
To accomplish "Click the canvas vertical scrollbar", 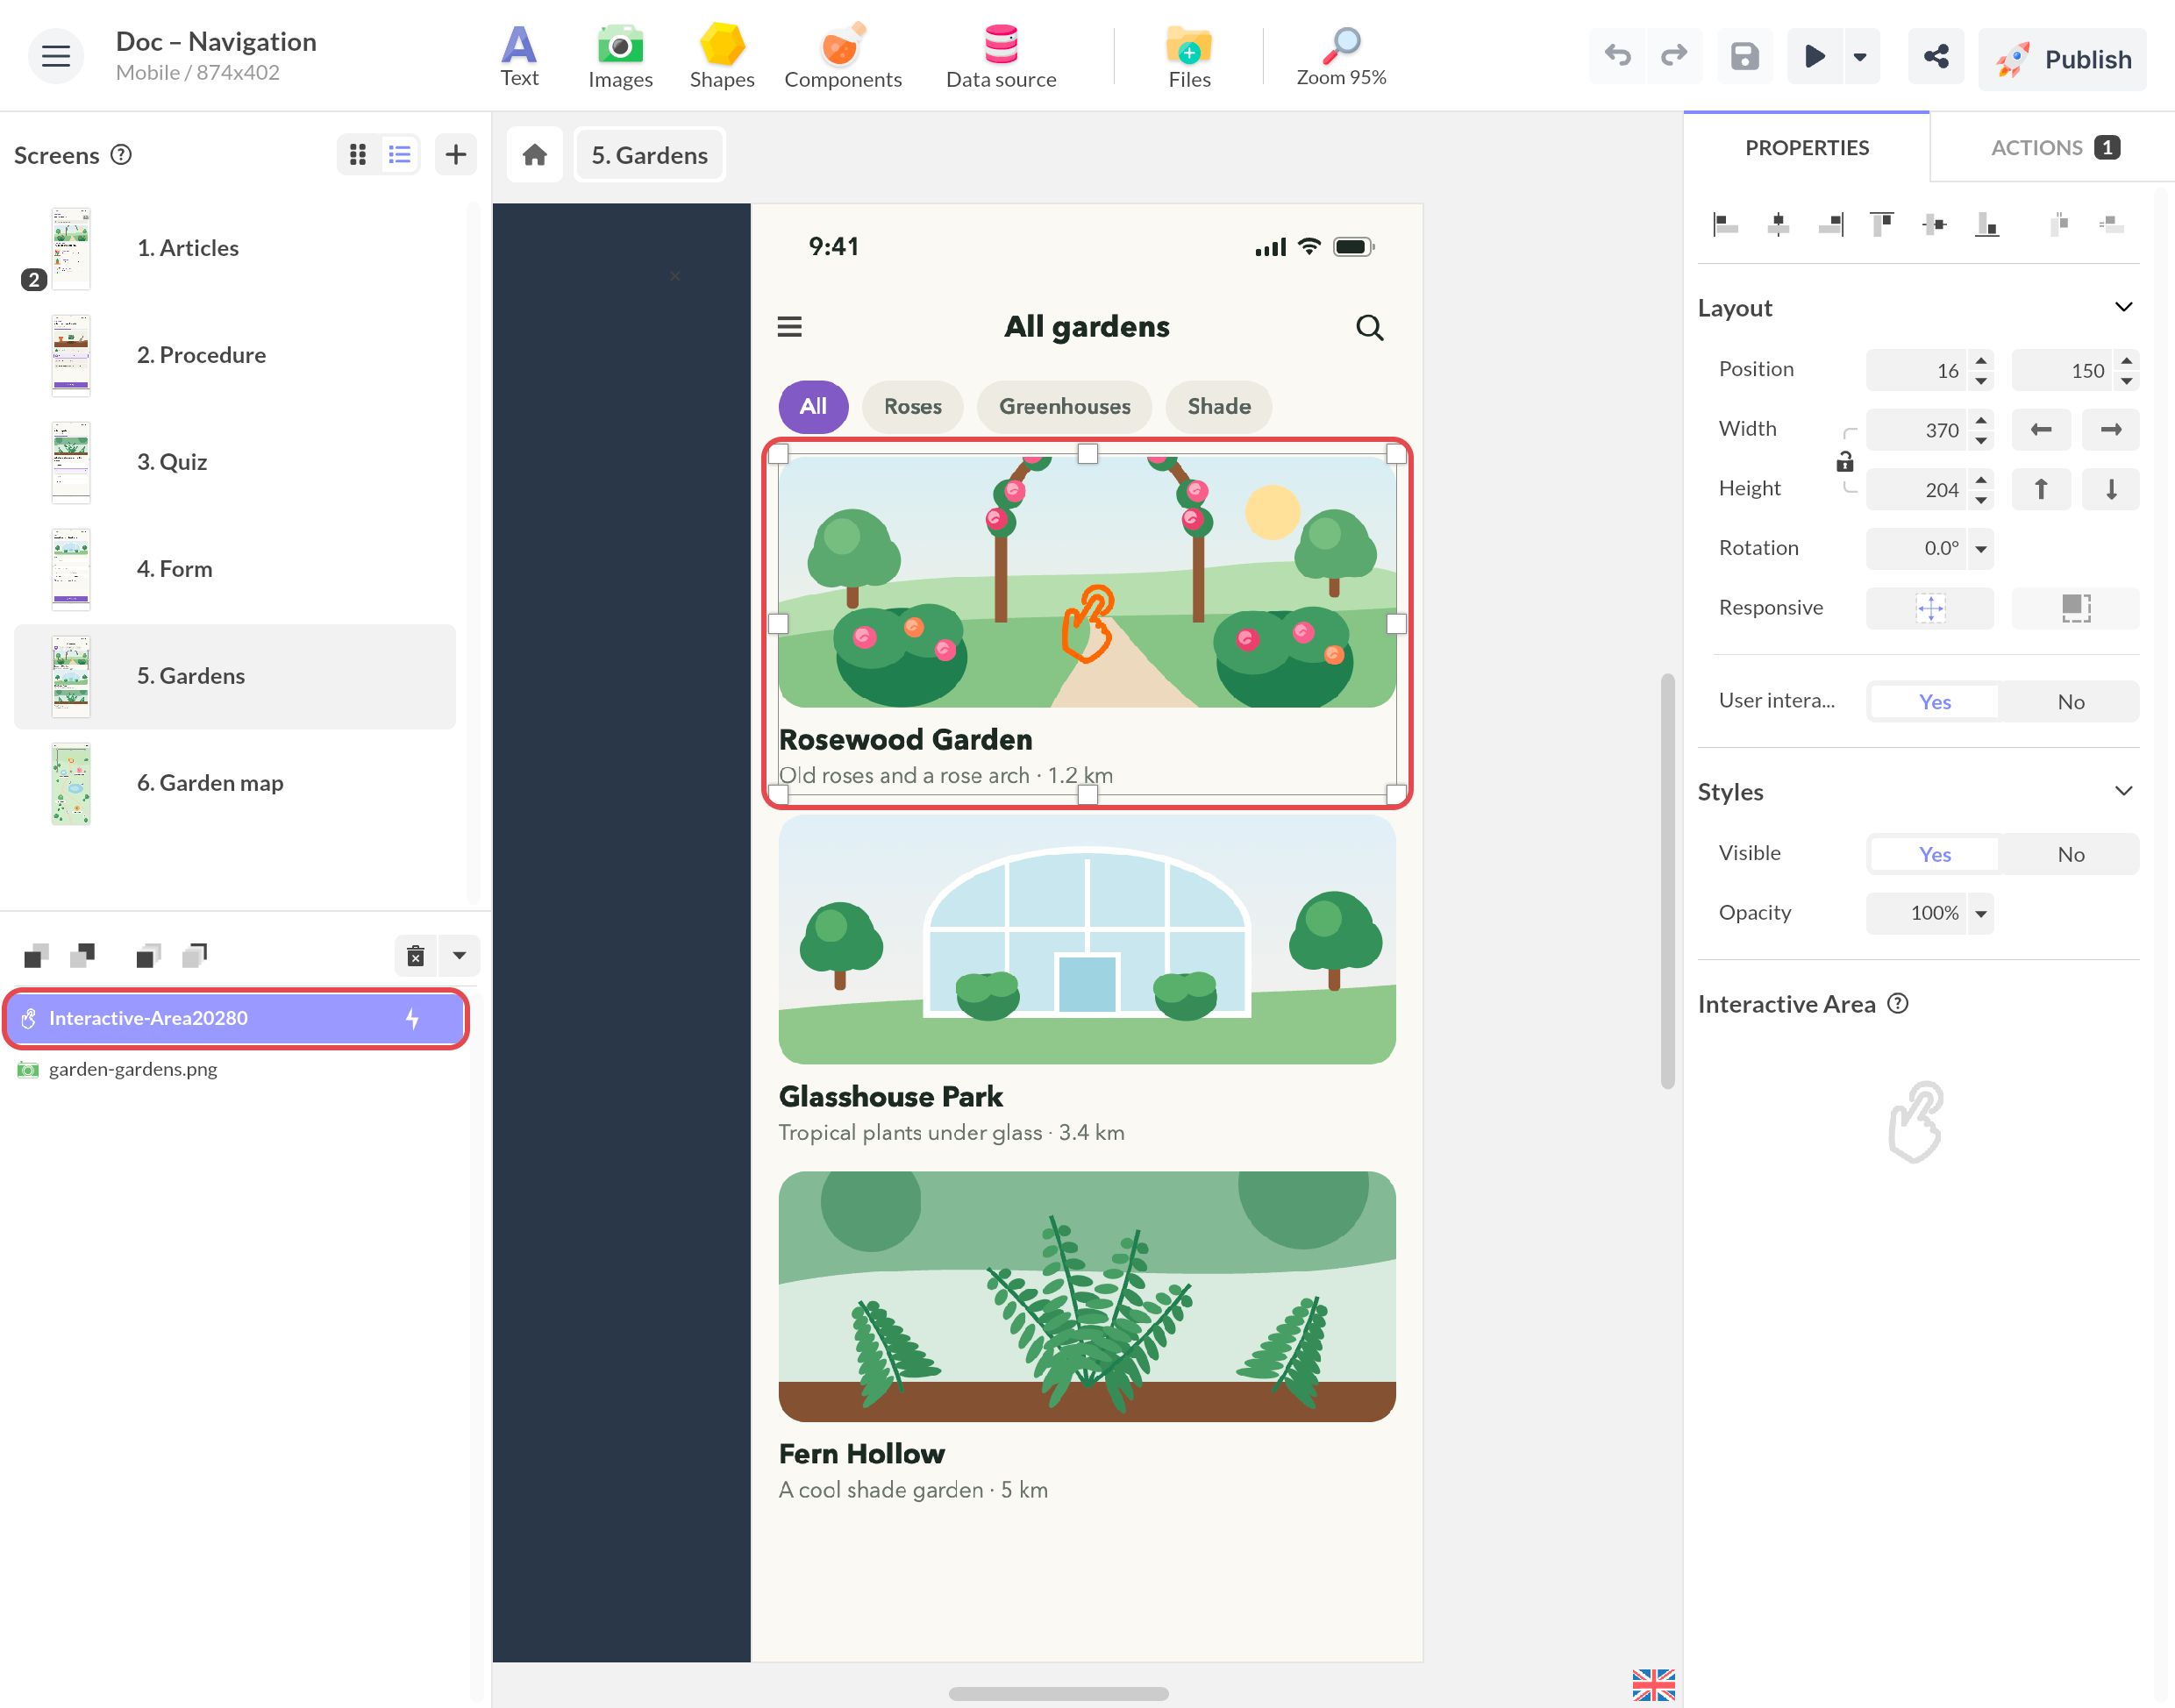I will pyautogui.click(x=1666, y=881).
